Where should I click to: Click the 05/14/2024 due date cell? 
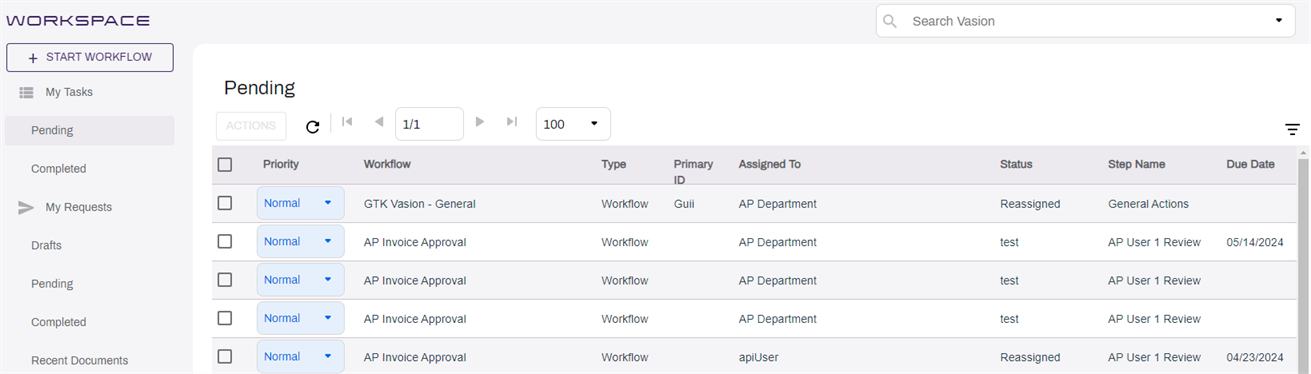pos(1254,242)
